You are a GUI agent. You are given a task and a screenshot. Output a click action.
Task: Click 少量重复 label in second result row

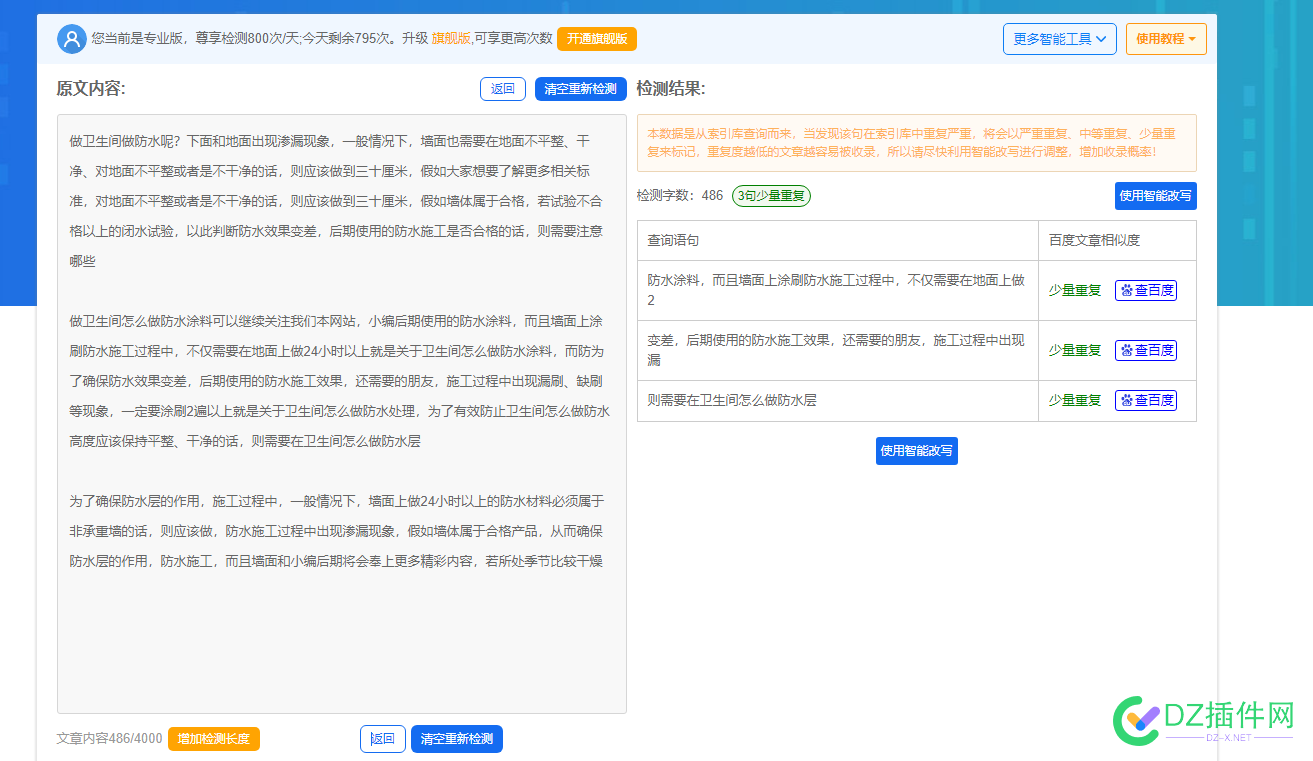1075,351
